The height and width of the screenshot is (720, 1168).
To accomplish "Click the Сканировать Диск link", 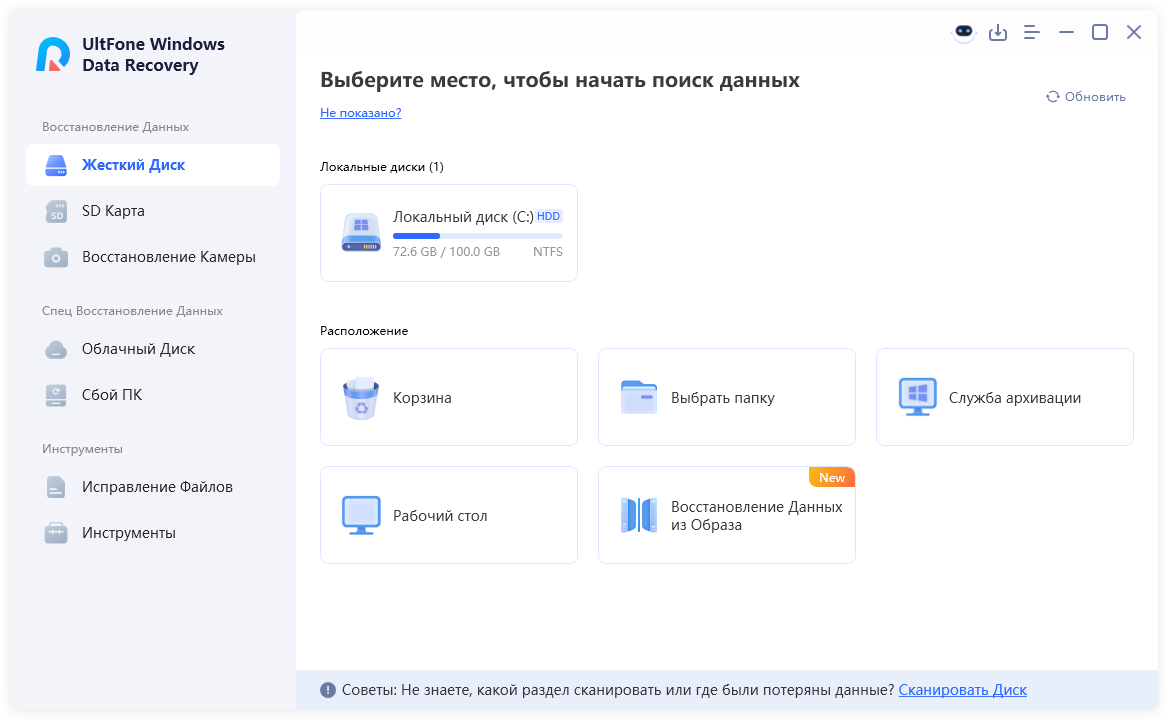I will click(962, 690).
